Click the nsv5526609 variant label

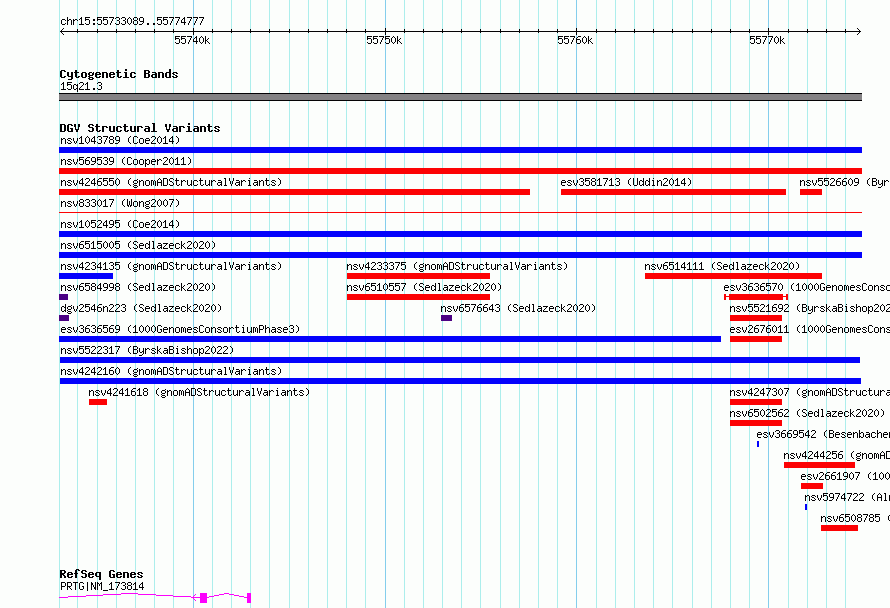pyautogui.click(x=845, y=182)
